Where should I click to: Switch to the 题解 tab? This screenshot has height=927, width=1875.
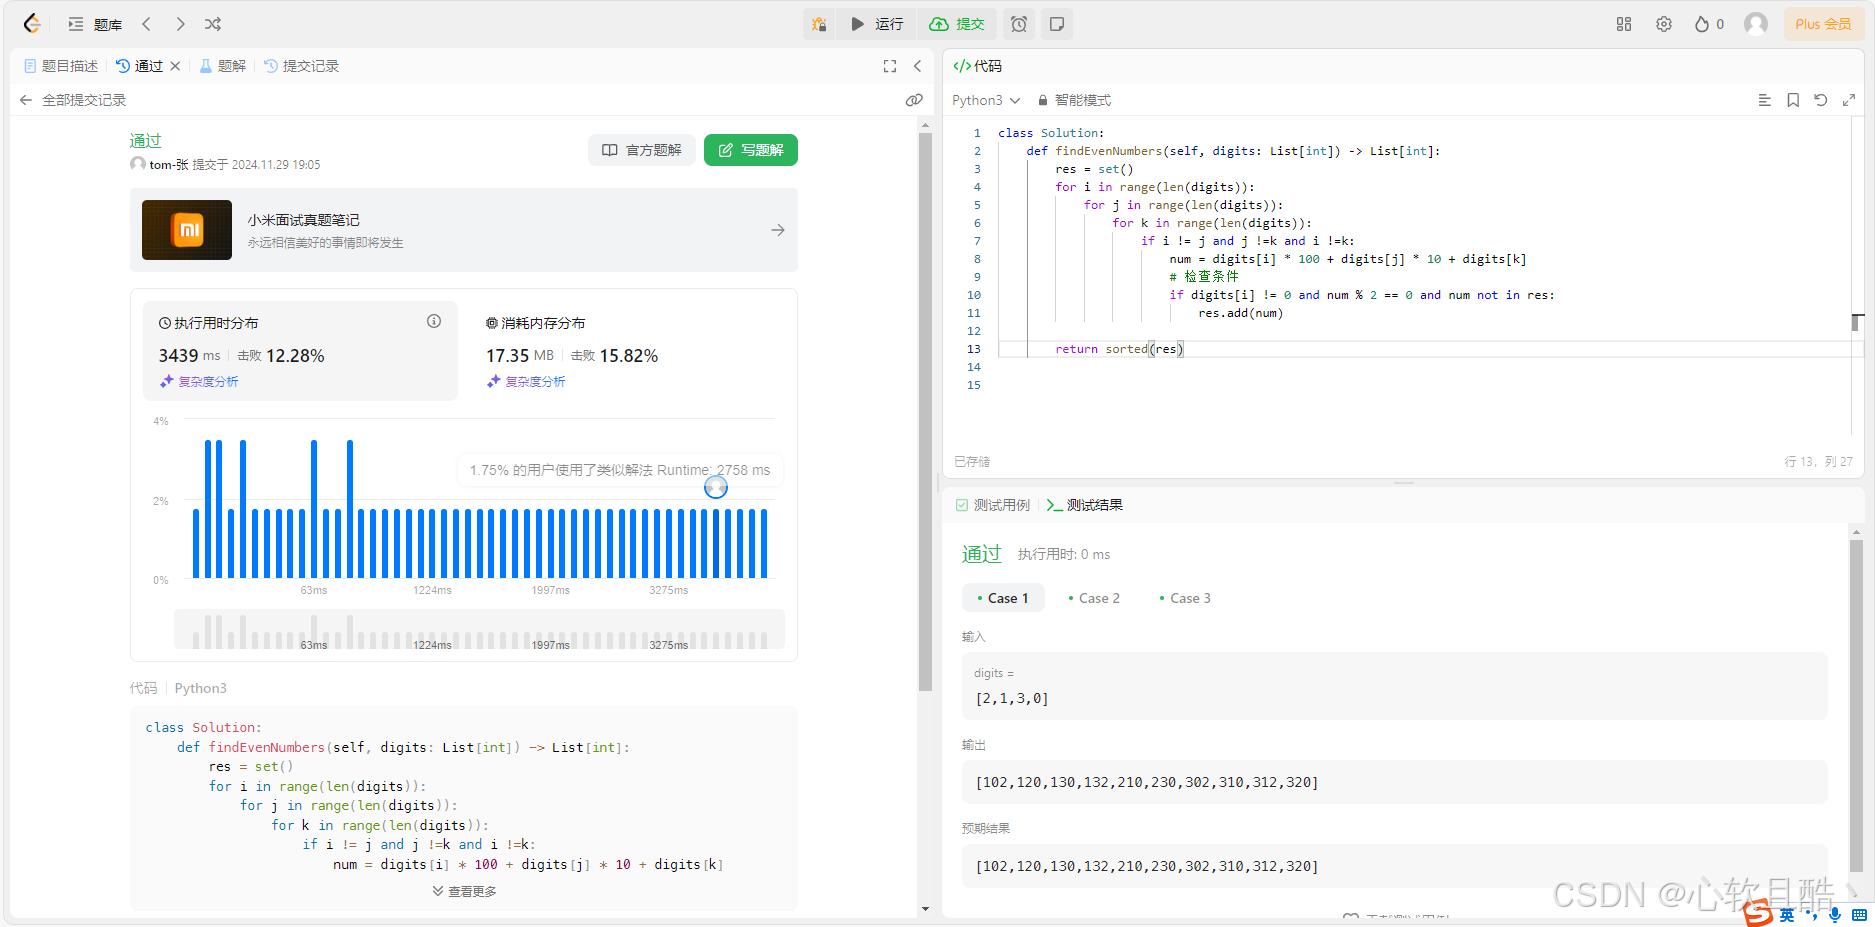[x=231, y=65]
